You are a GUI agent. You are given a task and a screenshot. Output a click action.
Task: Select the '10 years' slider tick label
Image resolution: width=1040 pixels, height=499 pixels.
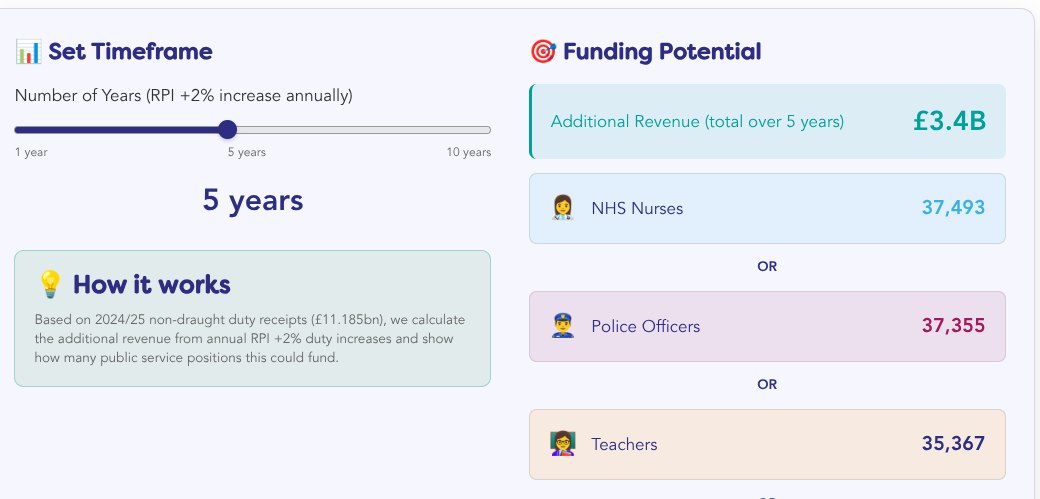point(468,152)
